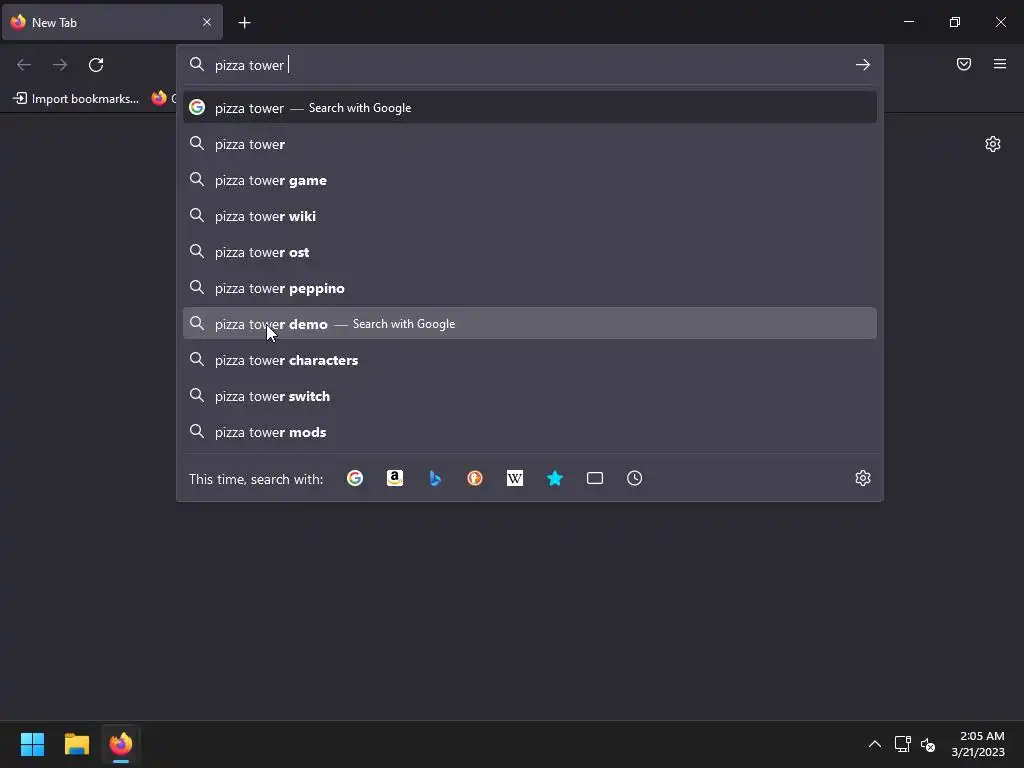The width and height of the screenshot is (1024, 768).
Task: Open the Firefox application menu
Action: [1000, 64]
